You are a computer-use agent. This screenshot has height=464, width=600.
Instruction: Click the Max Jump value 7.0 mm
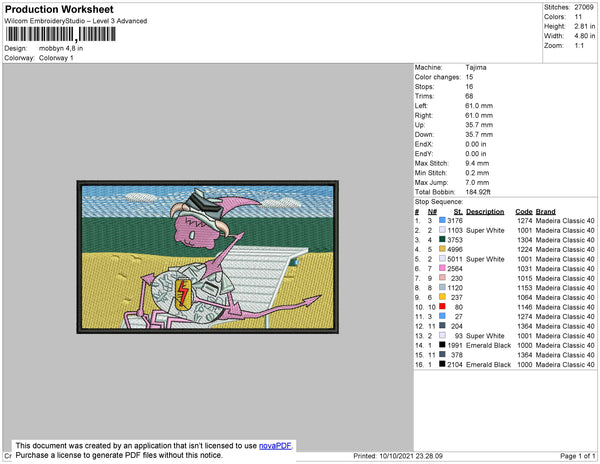click(477, 182)
